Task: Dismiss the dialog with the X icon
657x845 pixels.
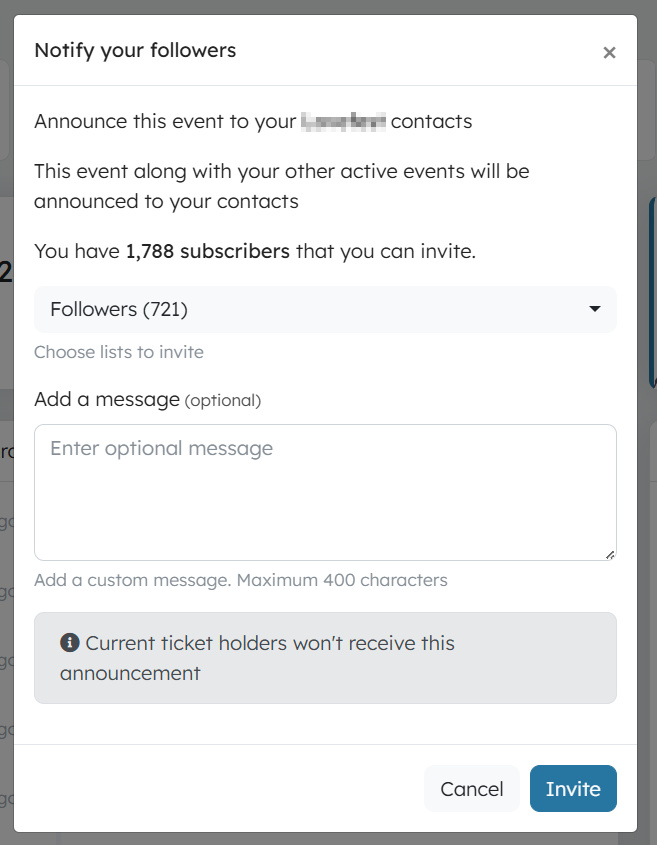Action: (x=609, y=52)
